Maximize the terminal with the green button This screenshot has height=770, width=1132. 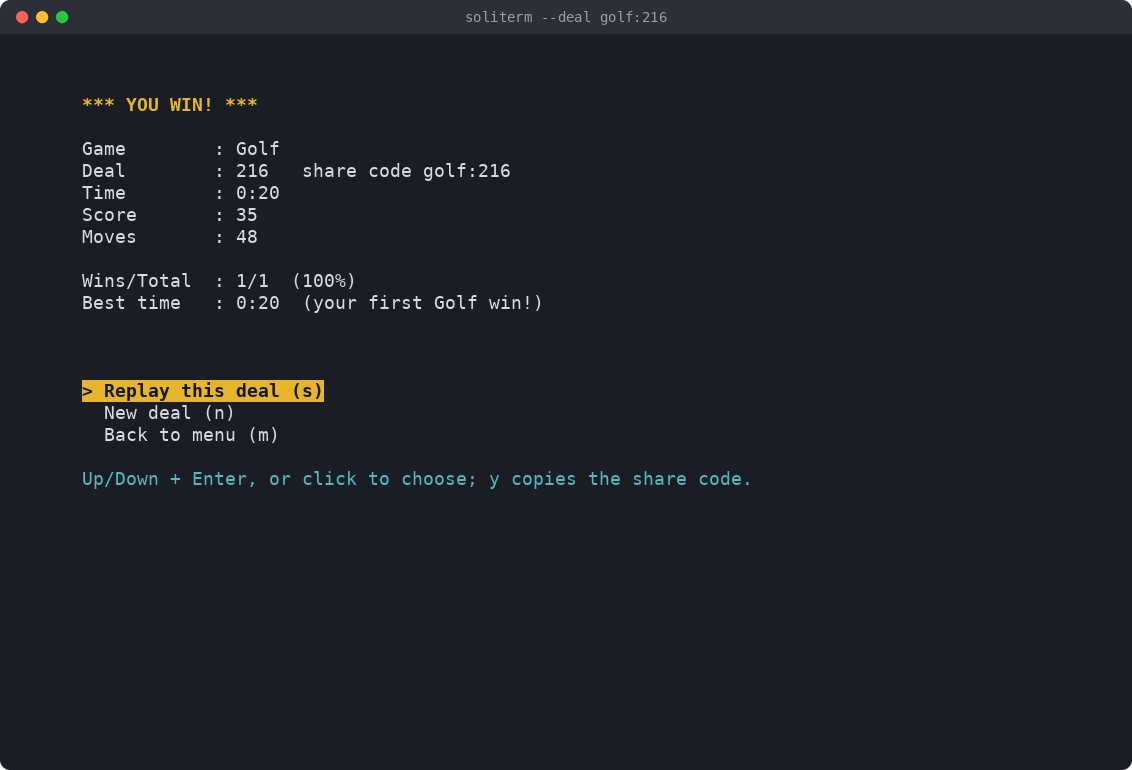pos(62,17)
